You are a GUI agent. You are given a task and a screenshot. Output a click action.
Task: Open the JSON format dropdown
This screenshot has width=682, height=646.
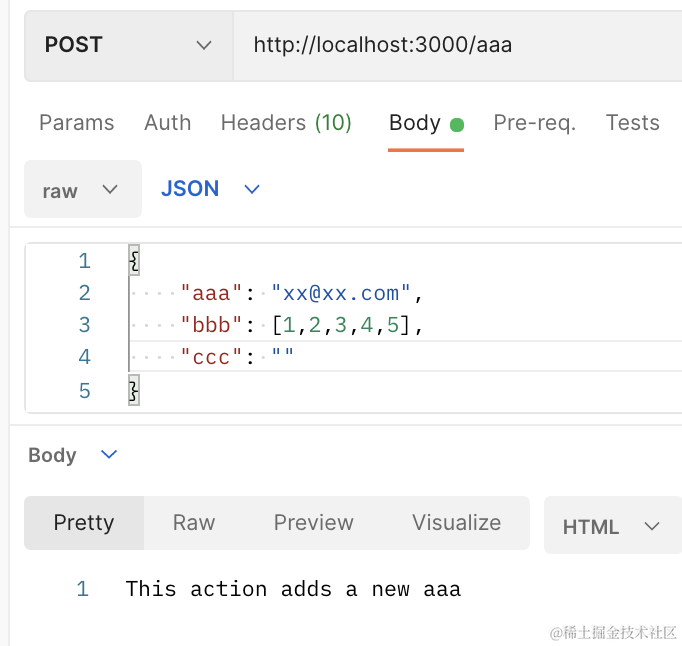190,189
